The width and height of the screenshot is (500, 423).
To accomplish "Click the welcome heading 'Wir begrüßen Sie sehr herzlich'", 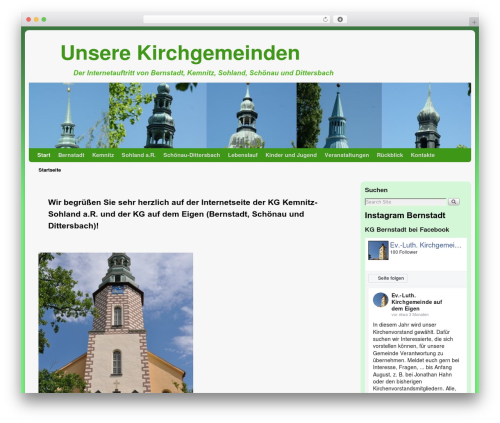I will (x=183, y=214).
